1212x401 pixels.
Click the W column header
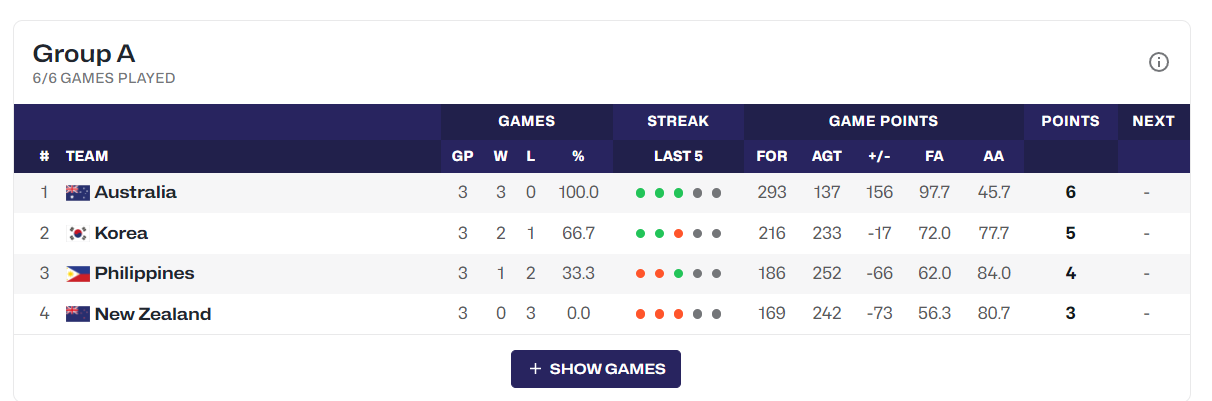500,156
